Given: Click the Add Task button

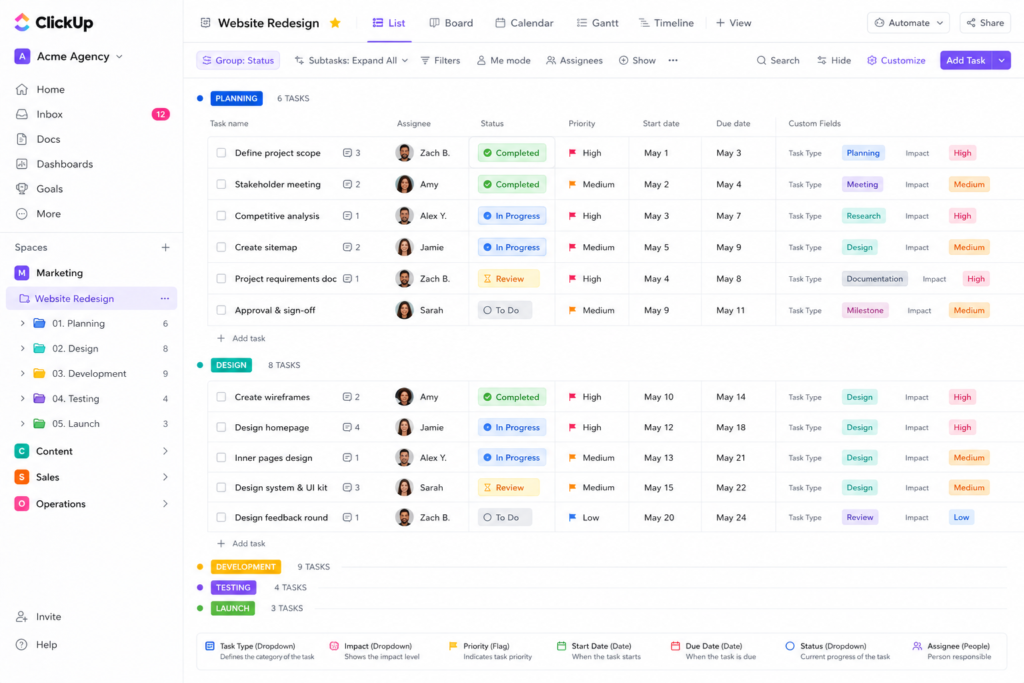Looking at the screenshot, I should [966, 60].
